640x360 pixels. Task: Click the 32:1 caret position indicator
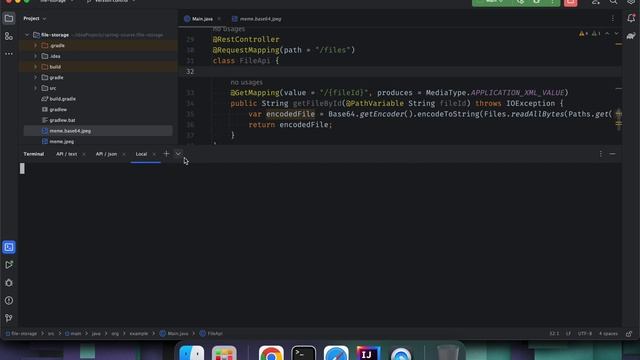point(554,333)
